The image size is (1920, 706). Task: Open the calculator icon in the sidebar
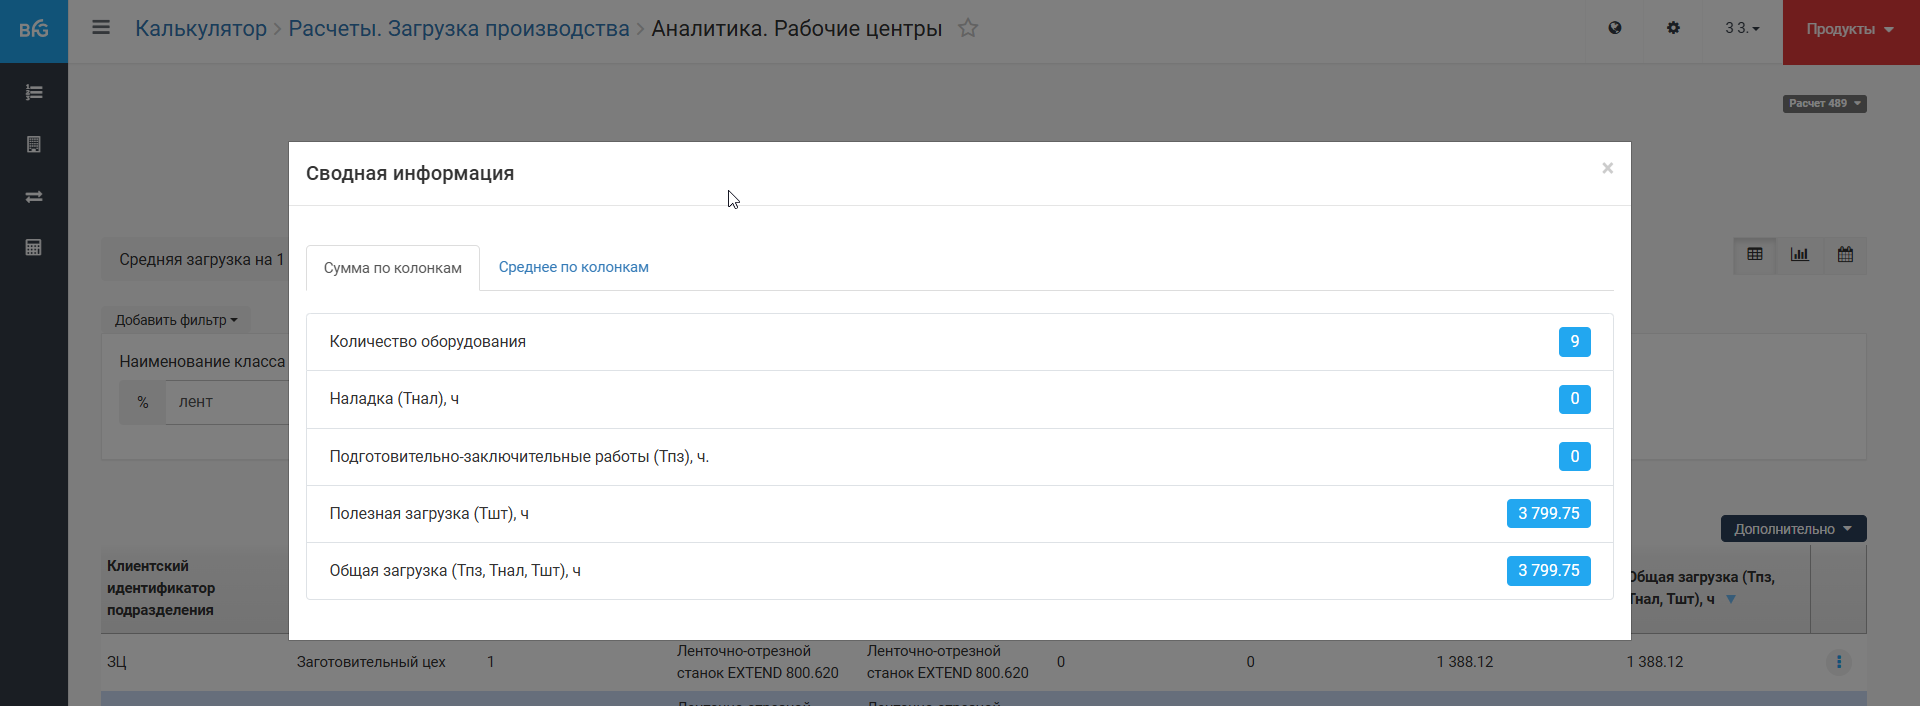[34, 248]
